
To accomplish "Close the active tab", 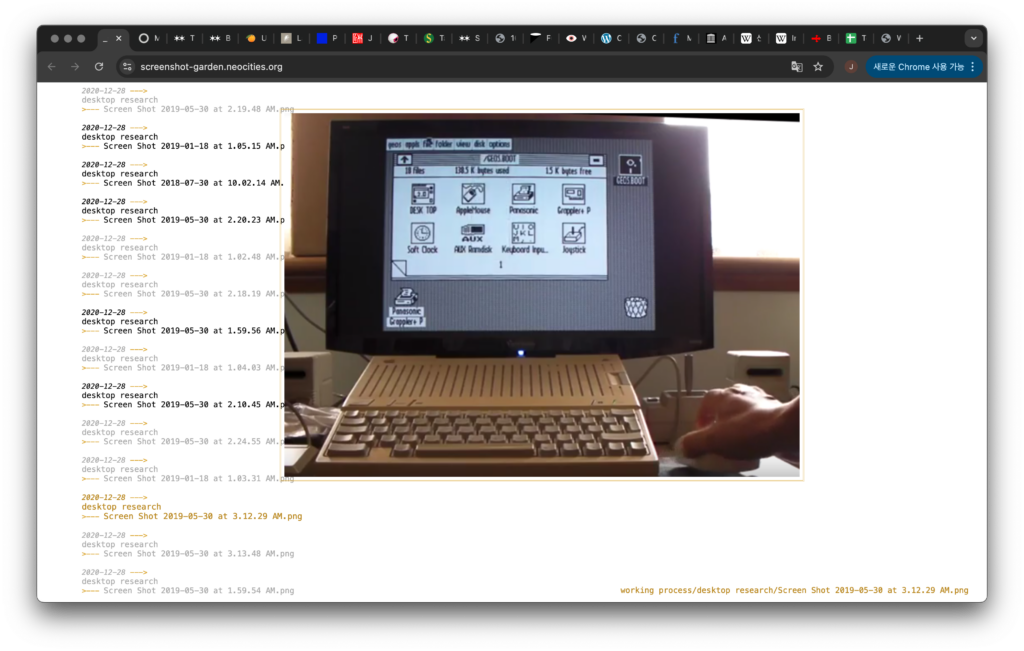I will point(119,38).
